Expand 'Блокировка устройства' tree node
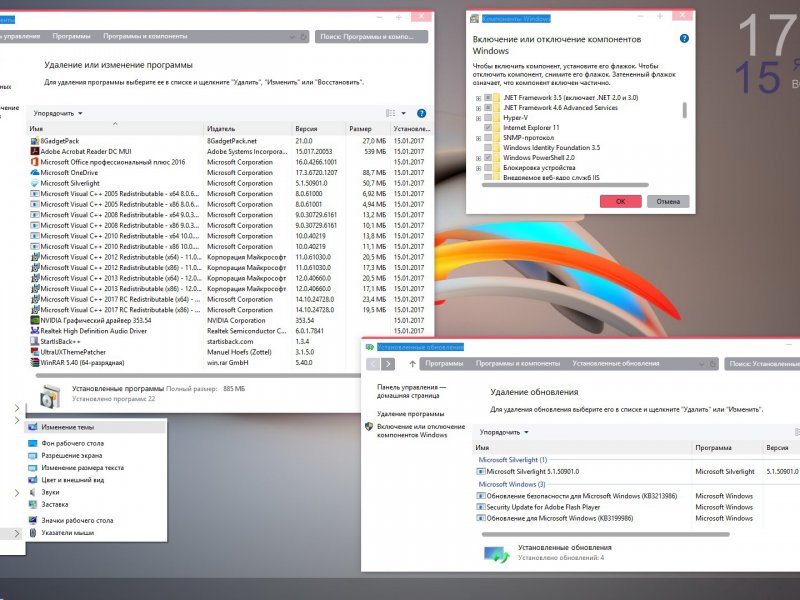This screenshot has height=600, width=800. pyautogui.click(x=479, y=168)
